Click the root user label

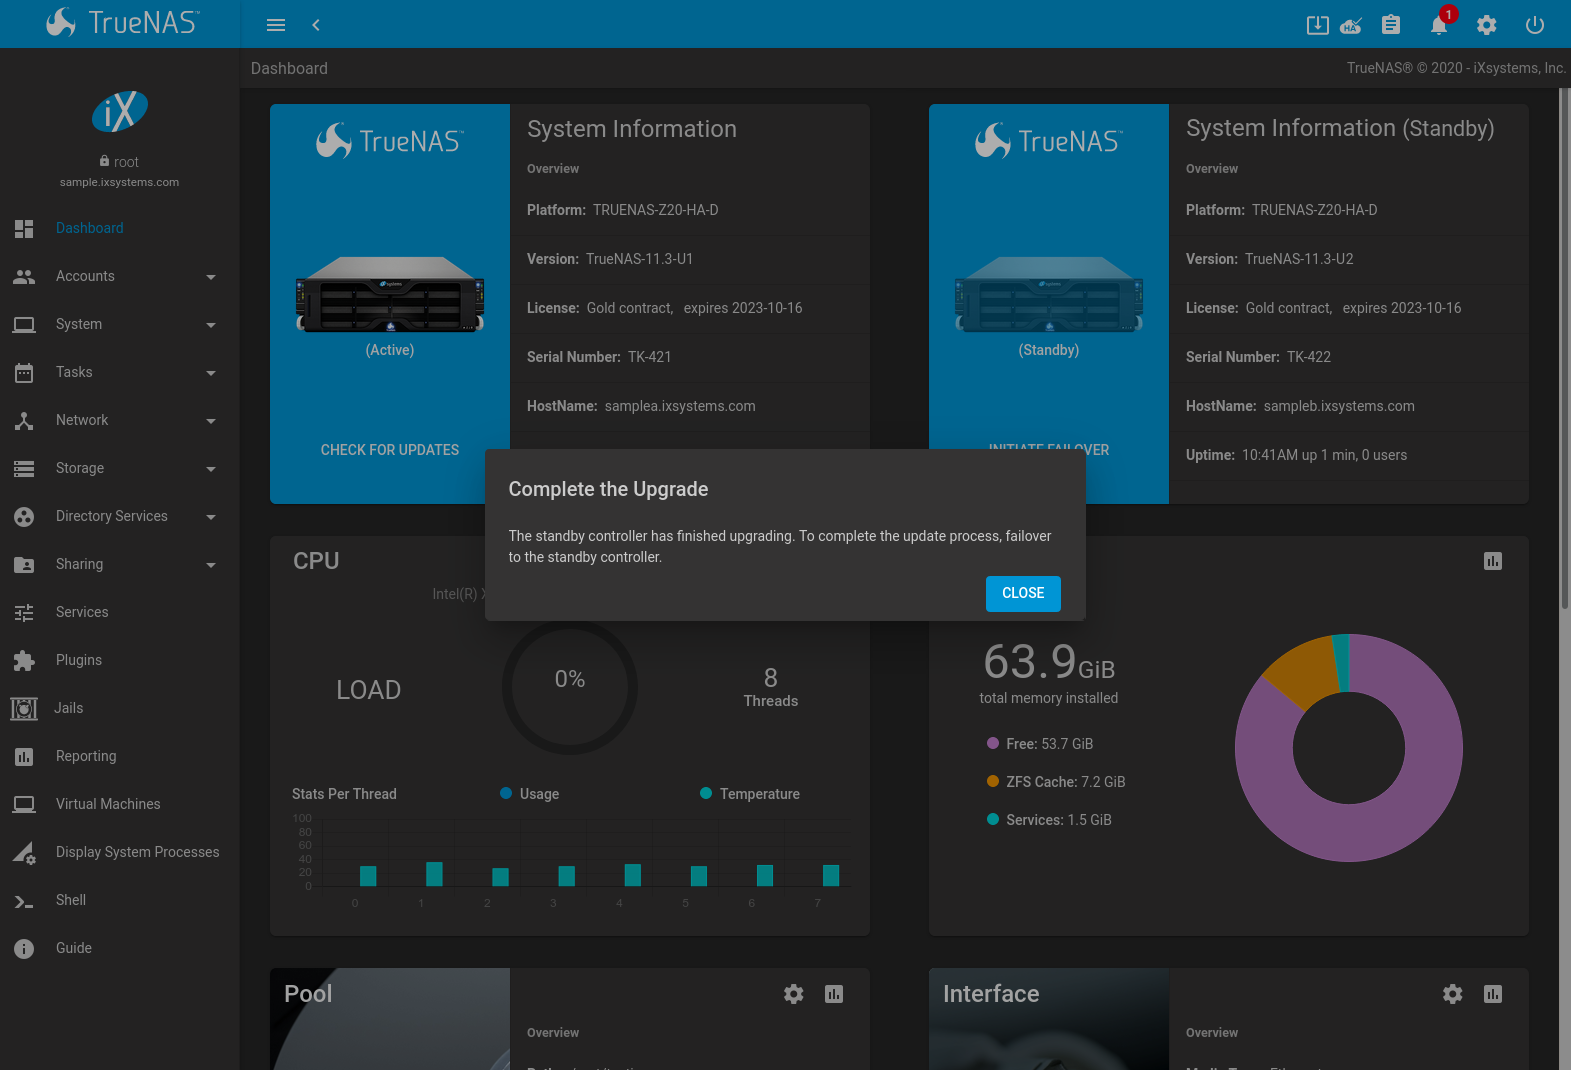pyautogui.click(x=119, y=162)
